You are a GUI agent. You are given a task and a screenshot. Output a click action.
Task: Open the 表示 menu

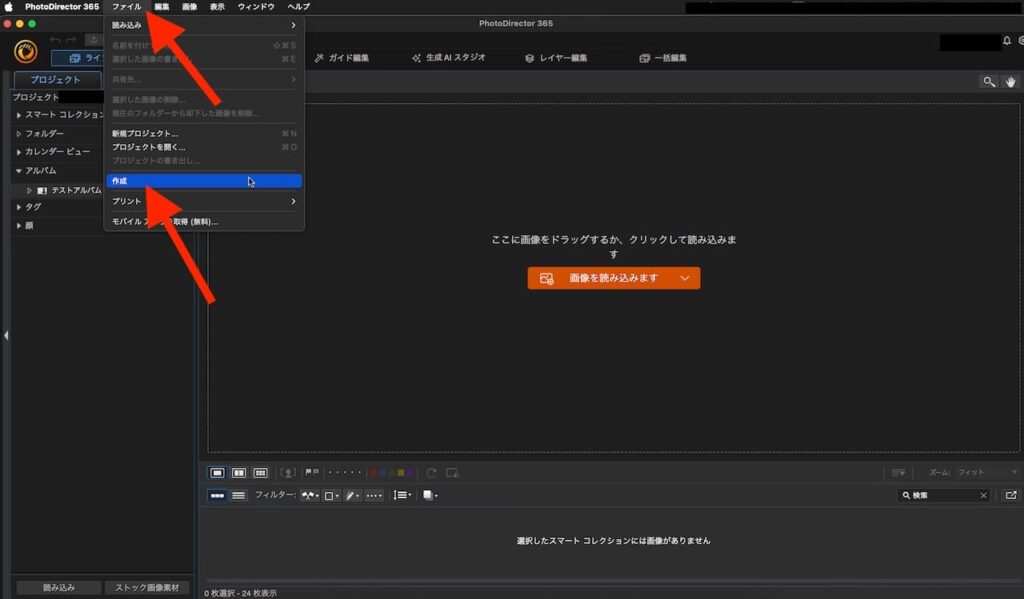tap(217, 7)
